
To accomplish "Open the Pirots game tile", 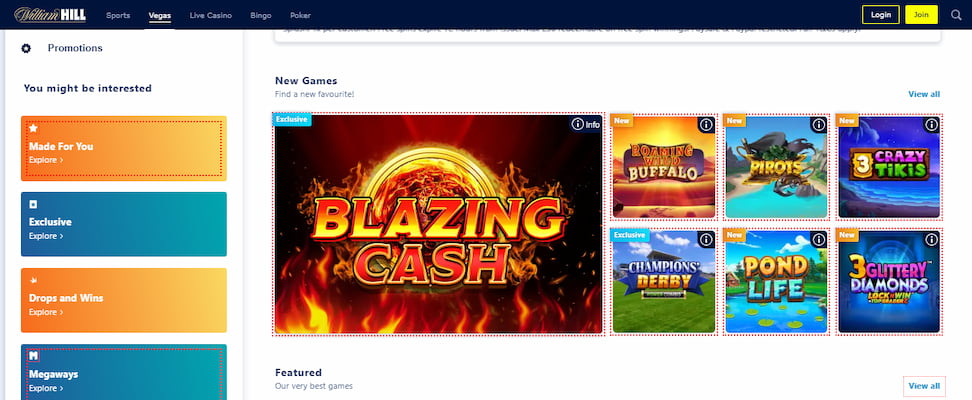I will [777, 167].
